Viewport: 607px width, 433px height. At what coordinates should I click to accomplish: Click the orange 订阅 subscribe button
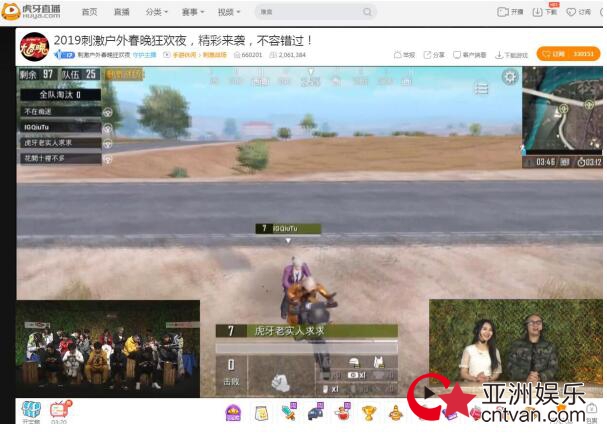(x=568, y=54)
